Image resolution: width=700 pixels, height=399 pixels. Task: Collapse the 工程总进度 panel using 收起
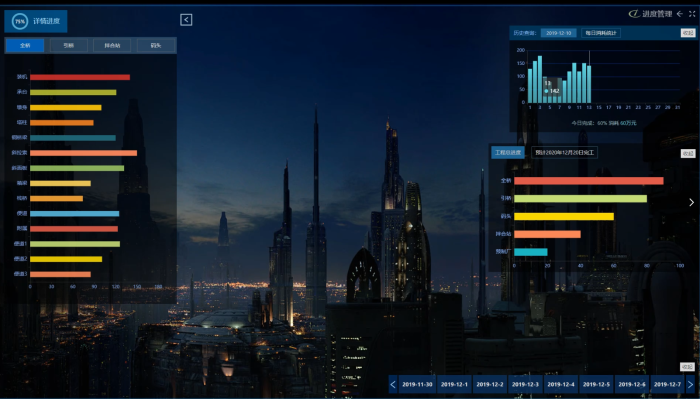point(688,153)
